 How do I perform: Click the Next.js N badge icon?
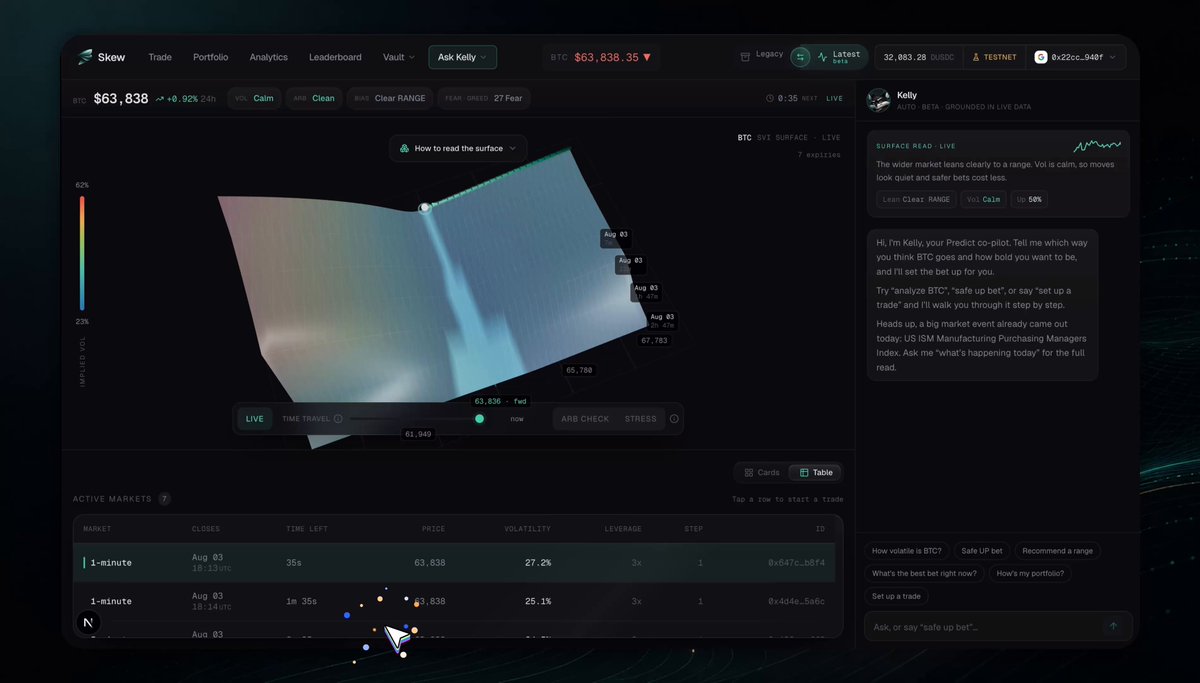pos(88,622)
